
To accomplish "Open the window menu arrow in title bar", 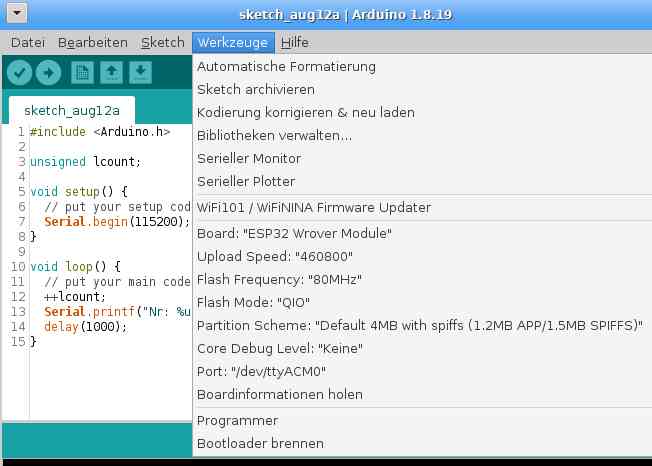I will [17, 13].
